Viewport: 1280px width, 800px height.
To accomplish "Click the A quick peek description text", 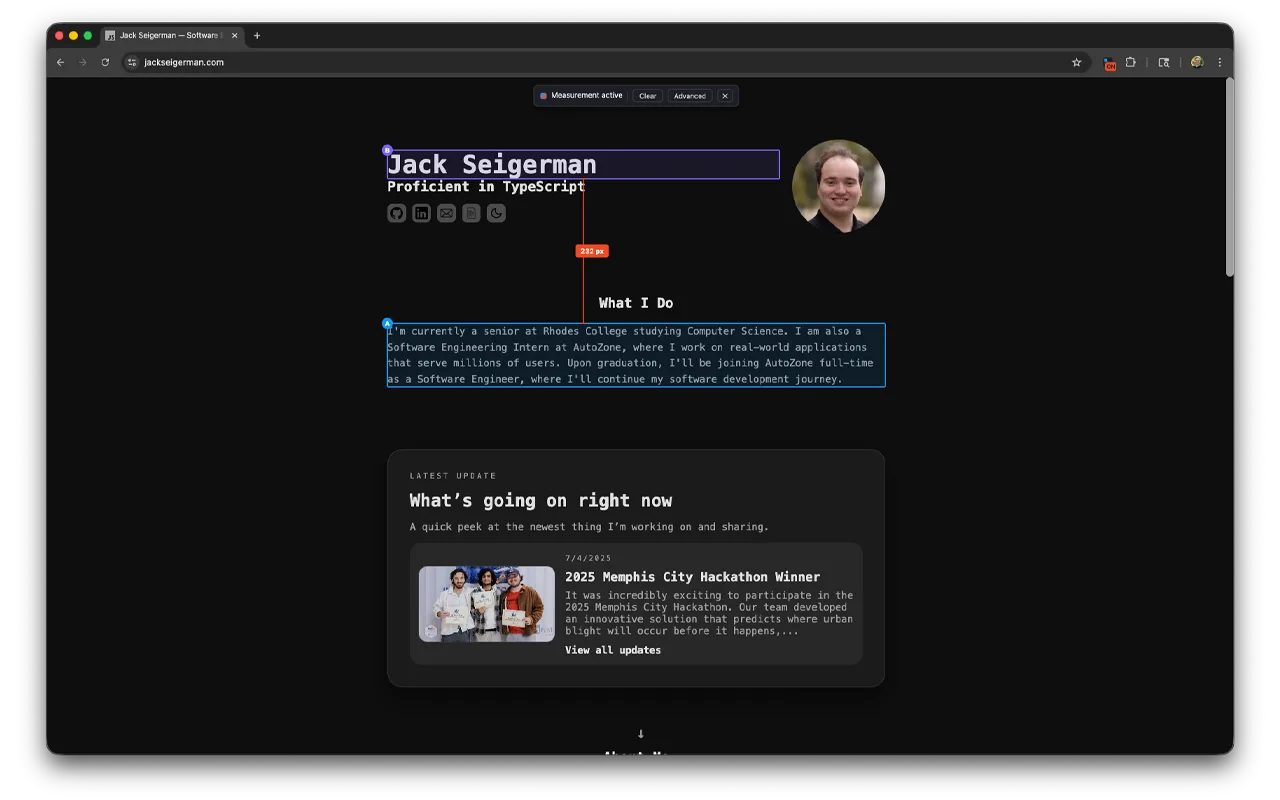I will [x=589, y=526].
